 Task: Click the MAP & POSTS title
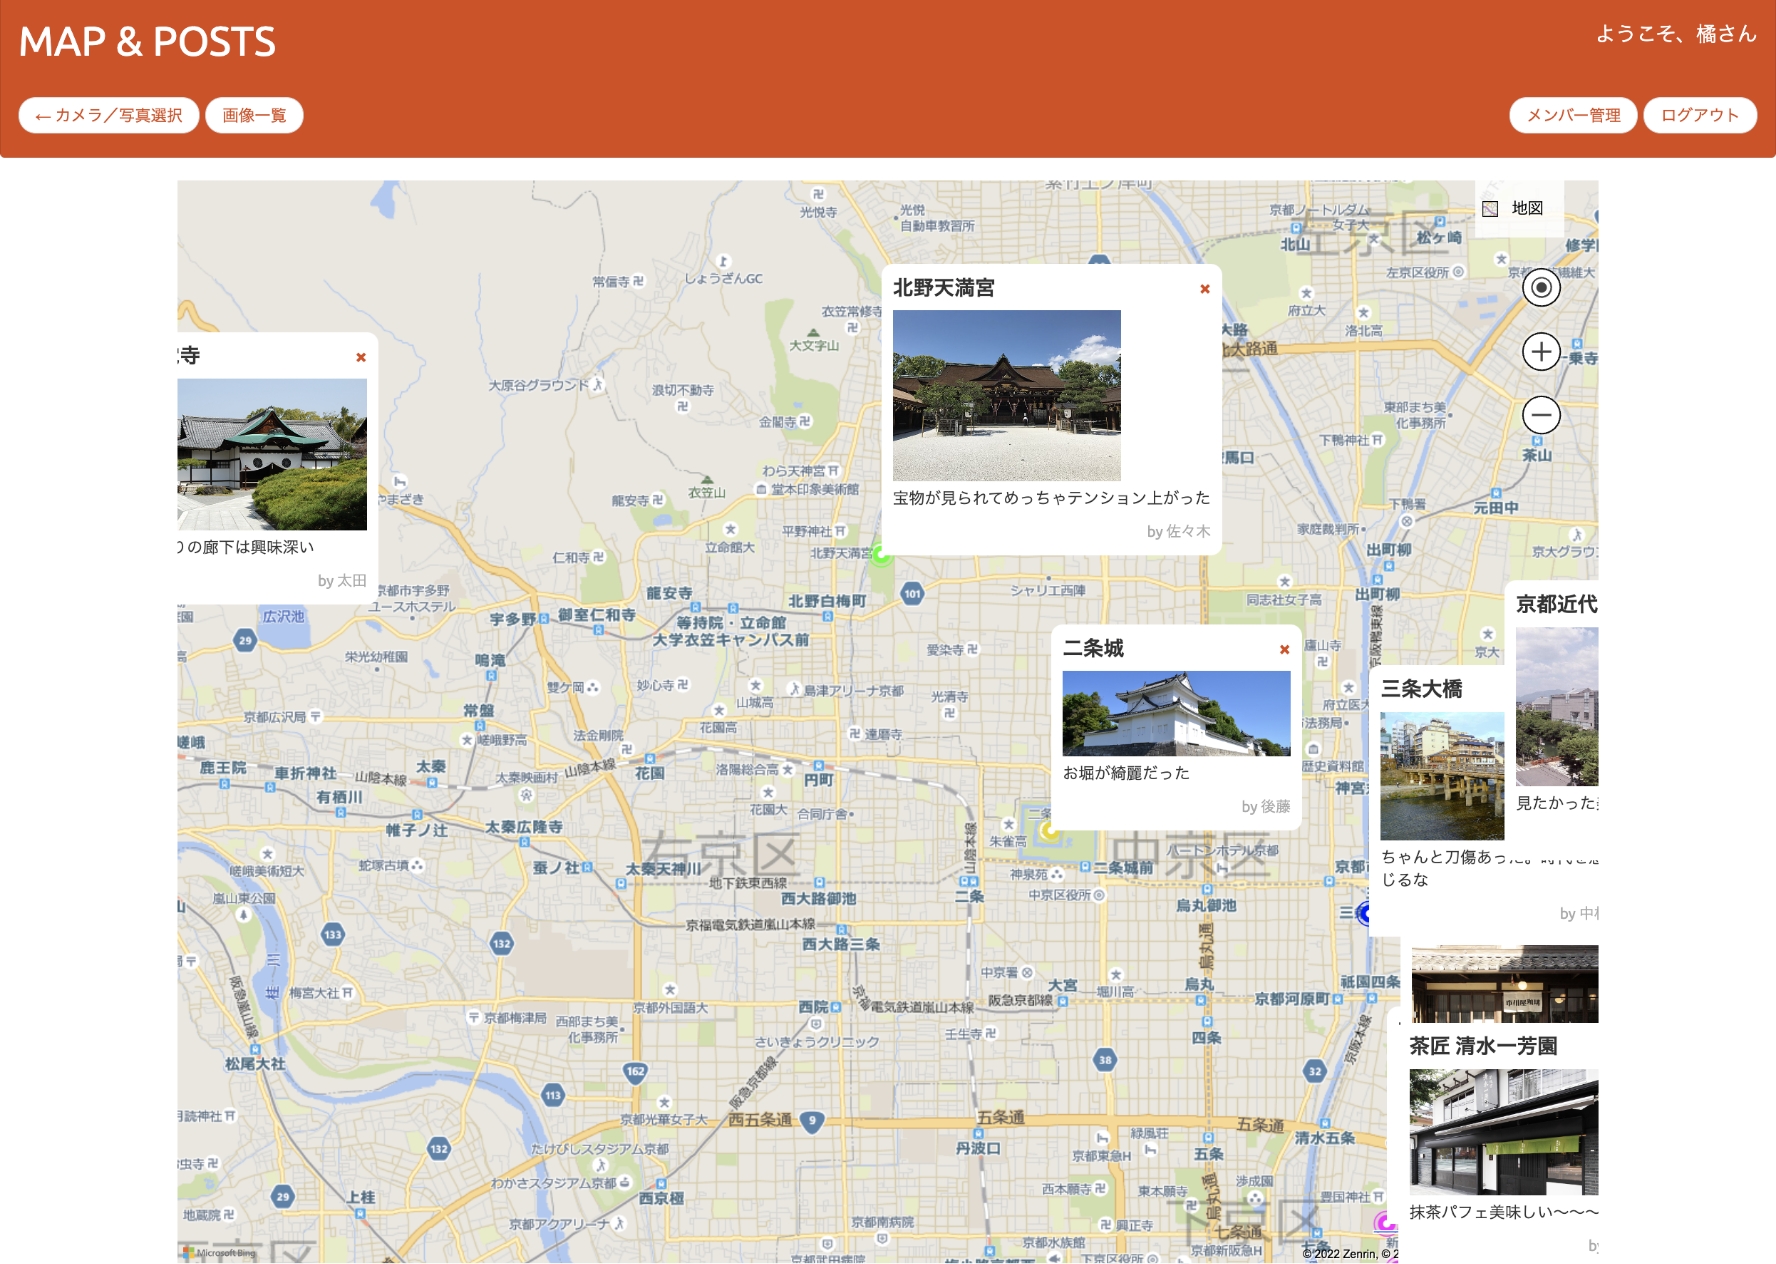[147, 42]
